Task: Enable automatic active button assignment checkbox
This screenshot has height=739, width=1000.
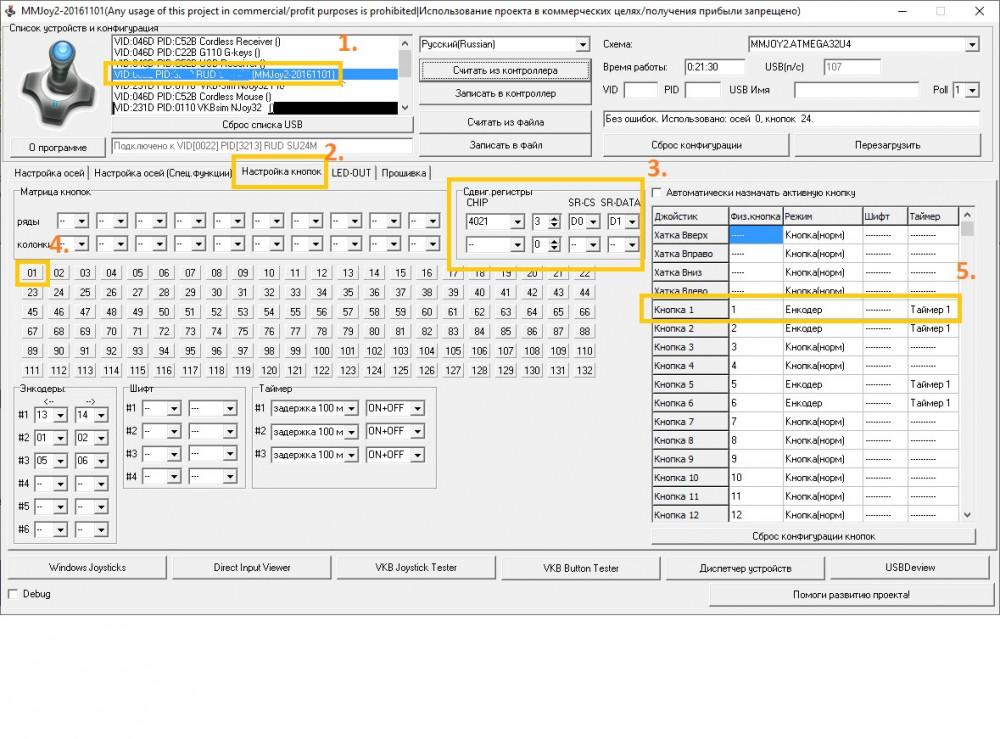Action: tap(657, 192)
